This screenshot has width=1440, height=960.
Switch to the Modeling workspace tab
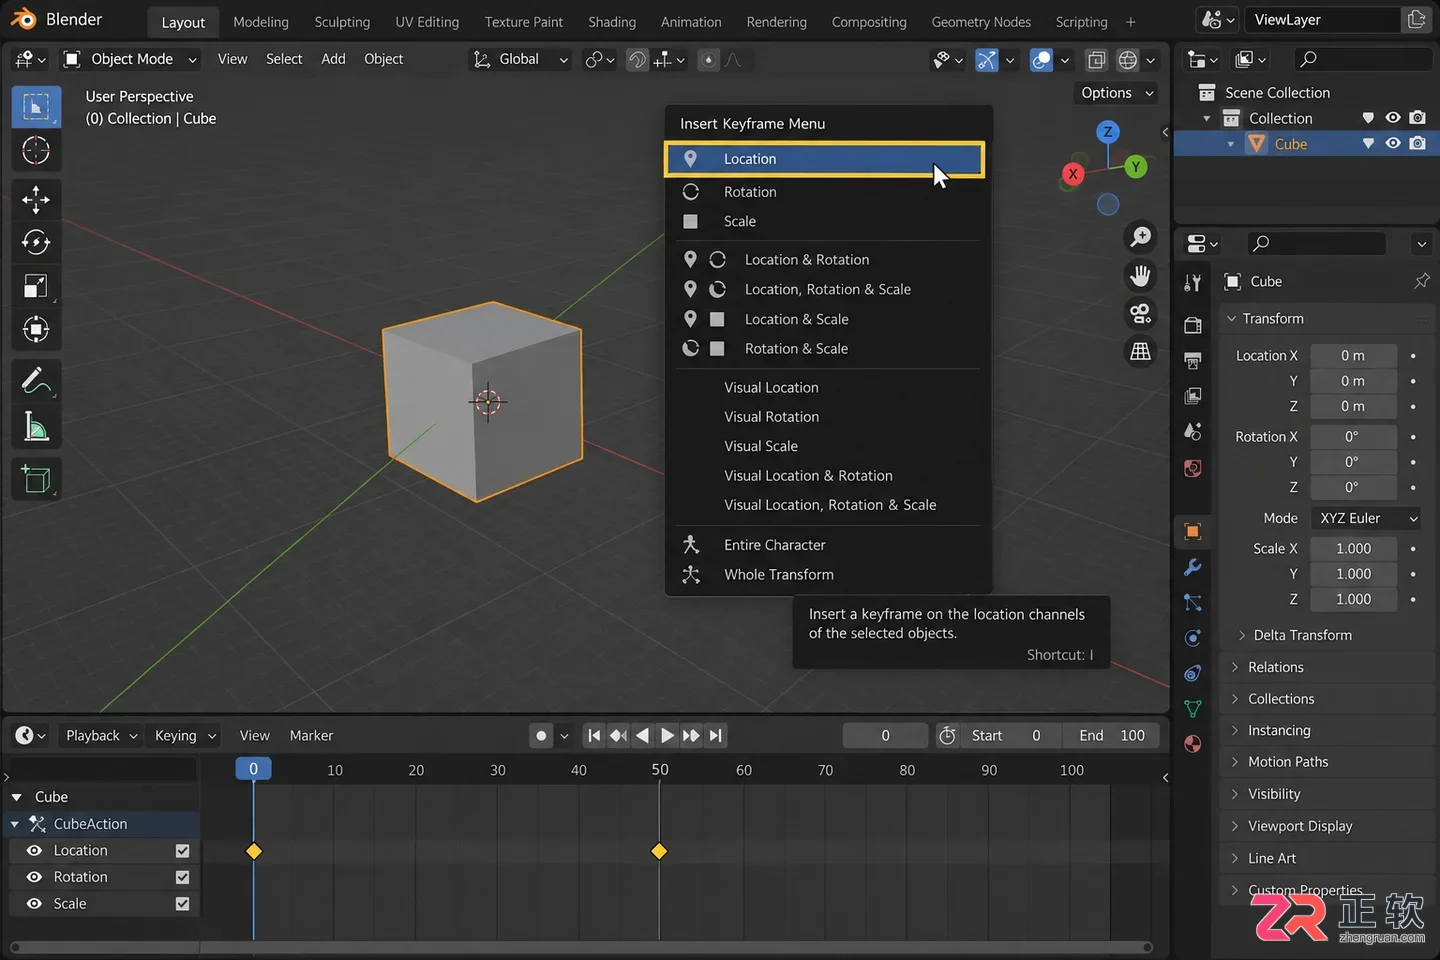click(261, 22)
